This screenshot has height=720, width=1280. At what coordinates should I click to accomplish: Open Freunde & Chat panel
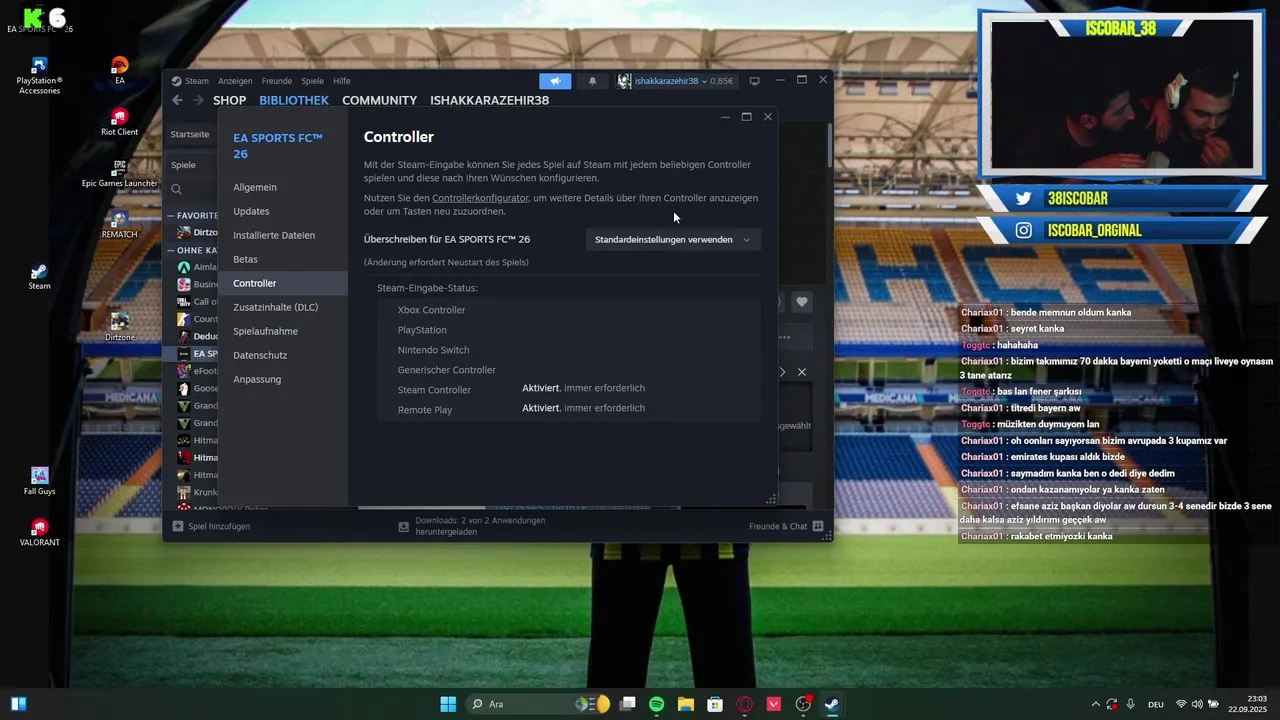pos(786,526)
